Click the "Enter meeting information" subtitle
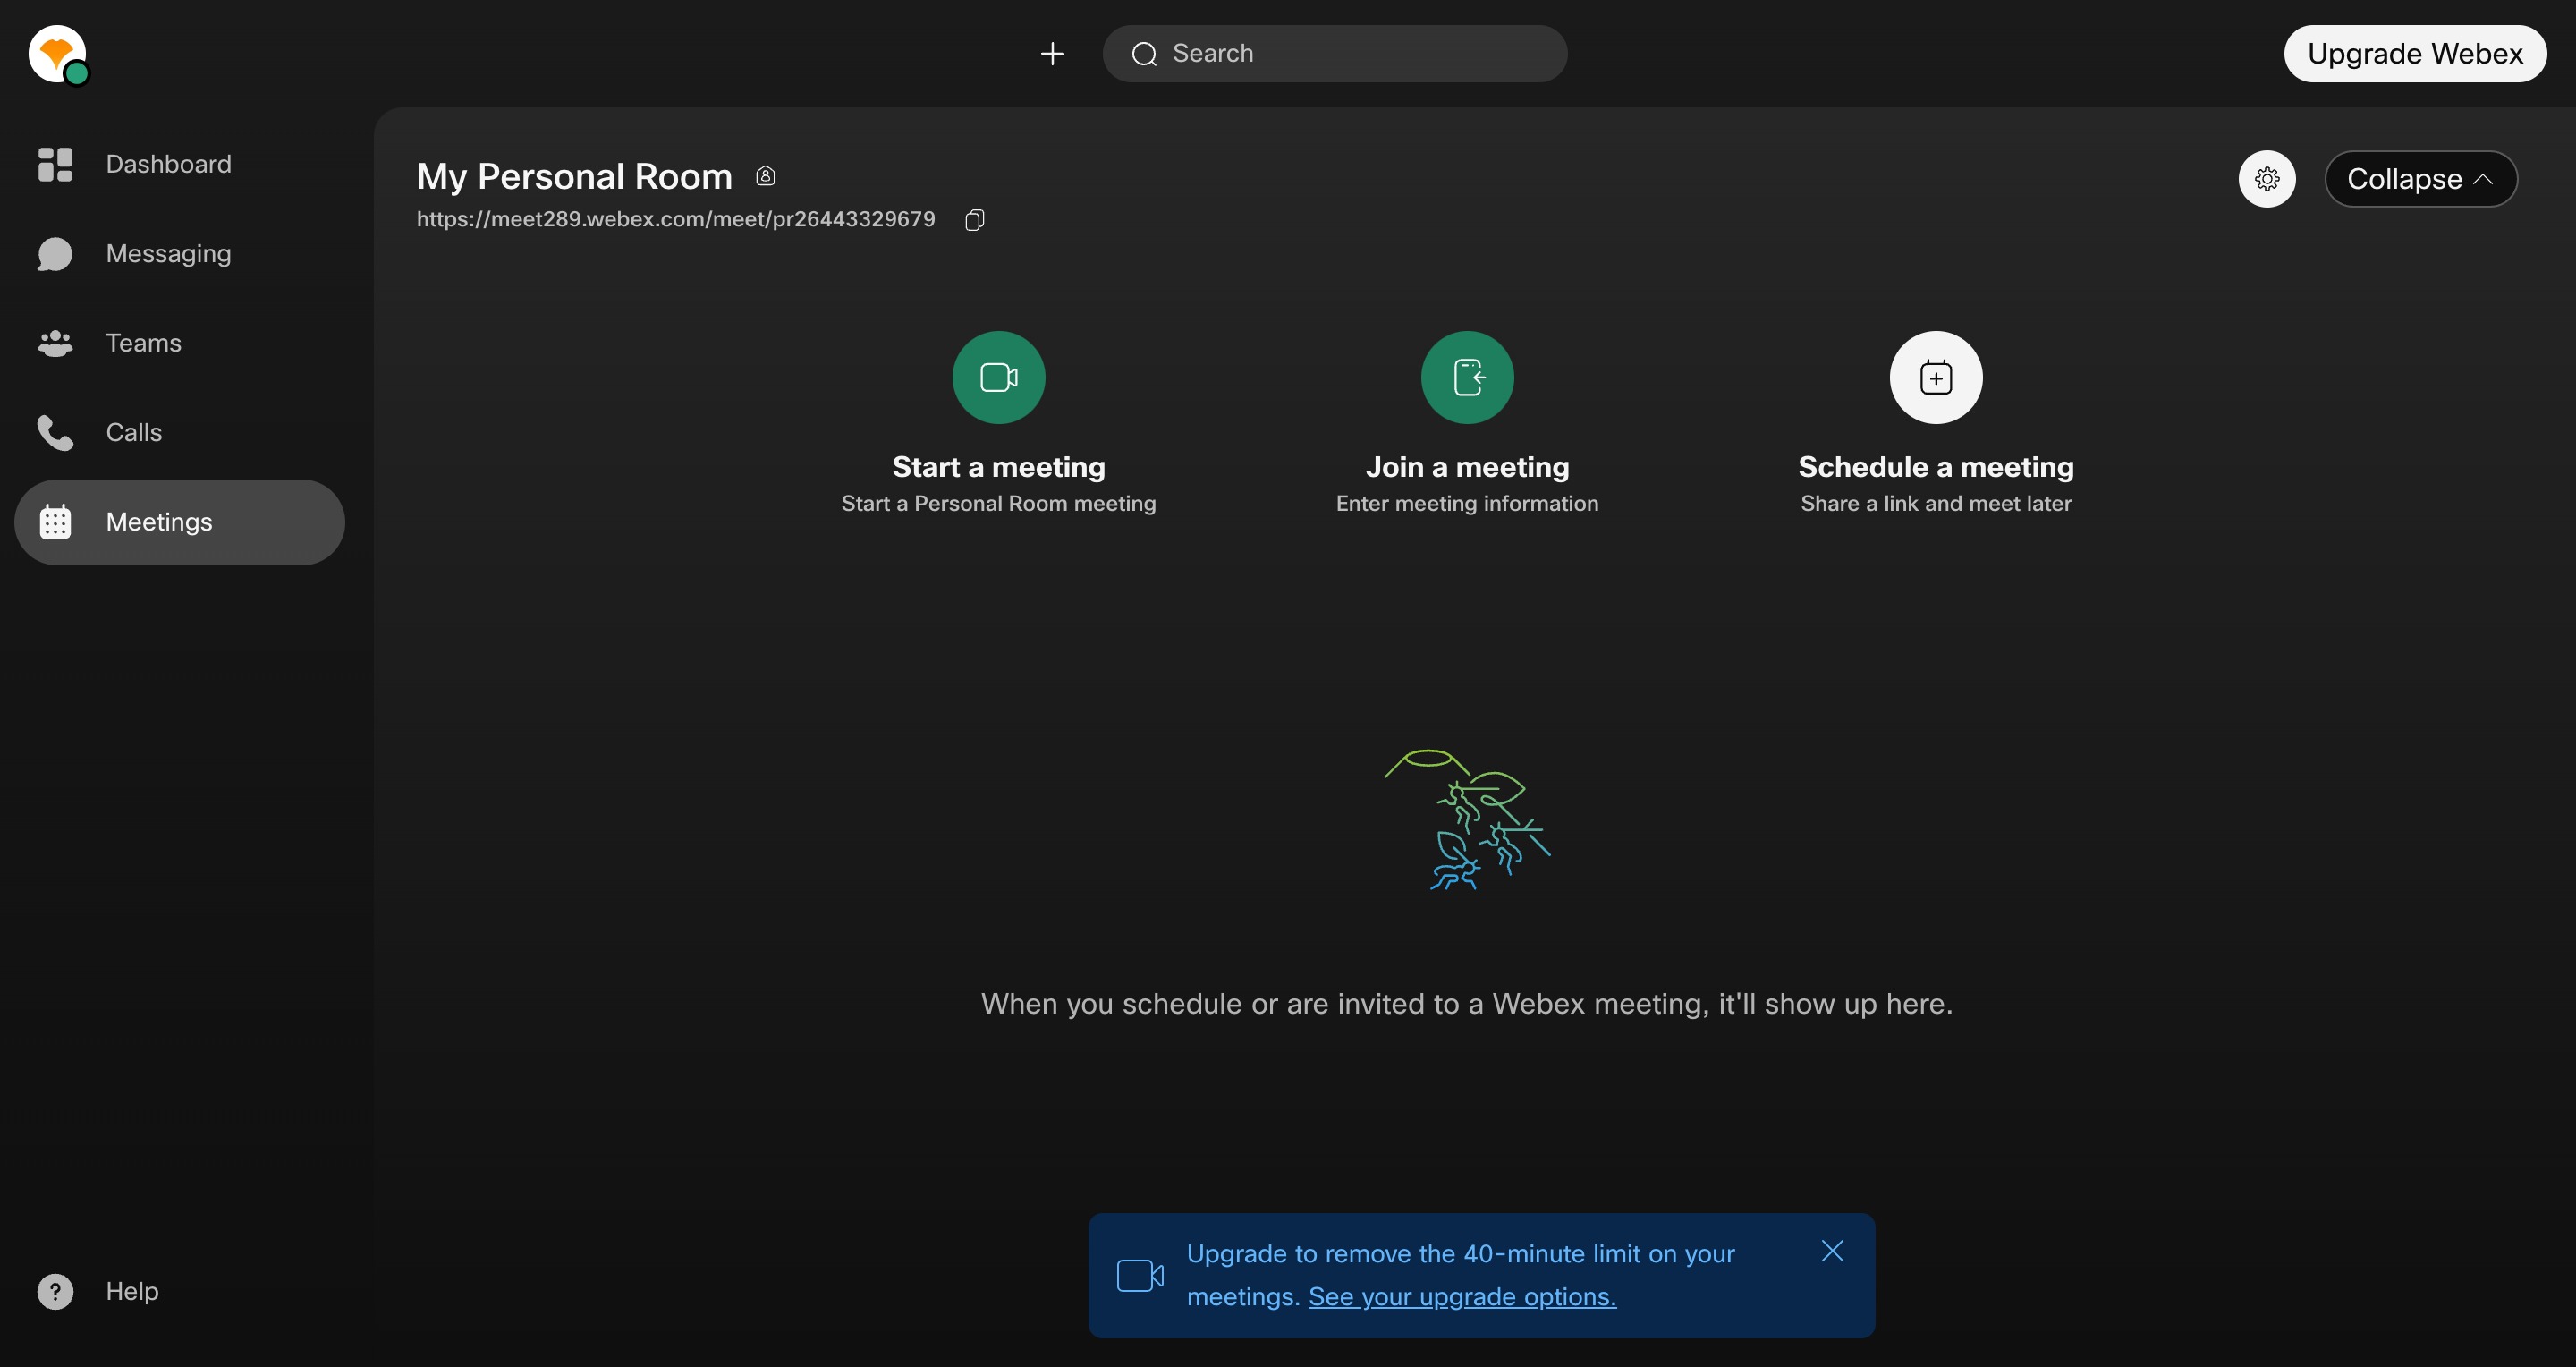The width and height of the screenshot is (2576, 1367). pos(1467,503)
